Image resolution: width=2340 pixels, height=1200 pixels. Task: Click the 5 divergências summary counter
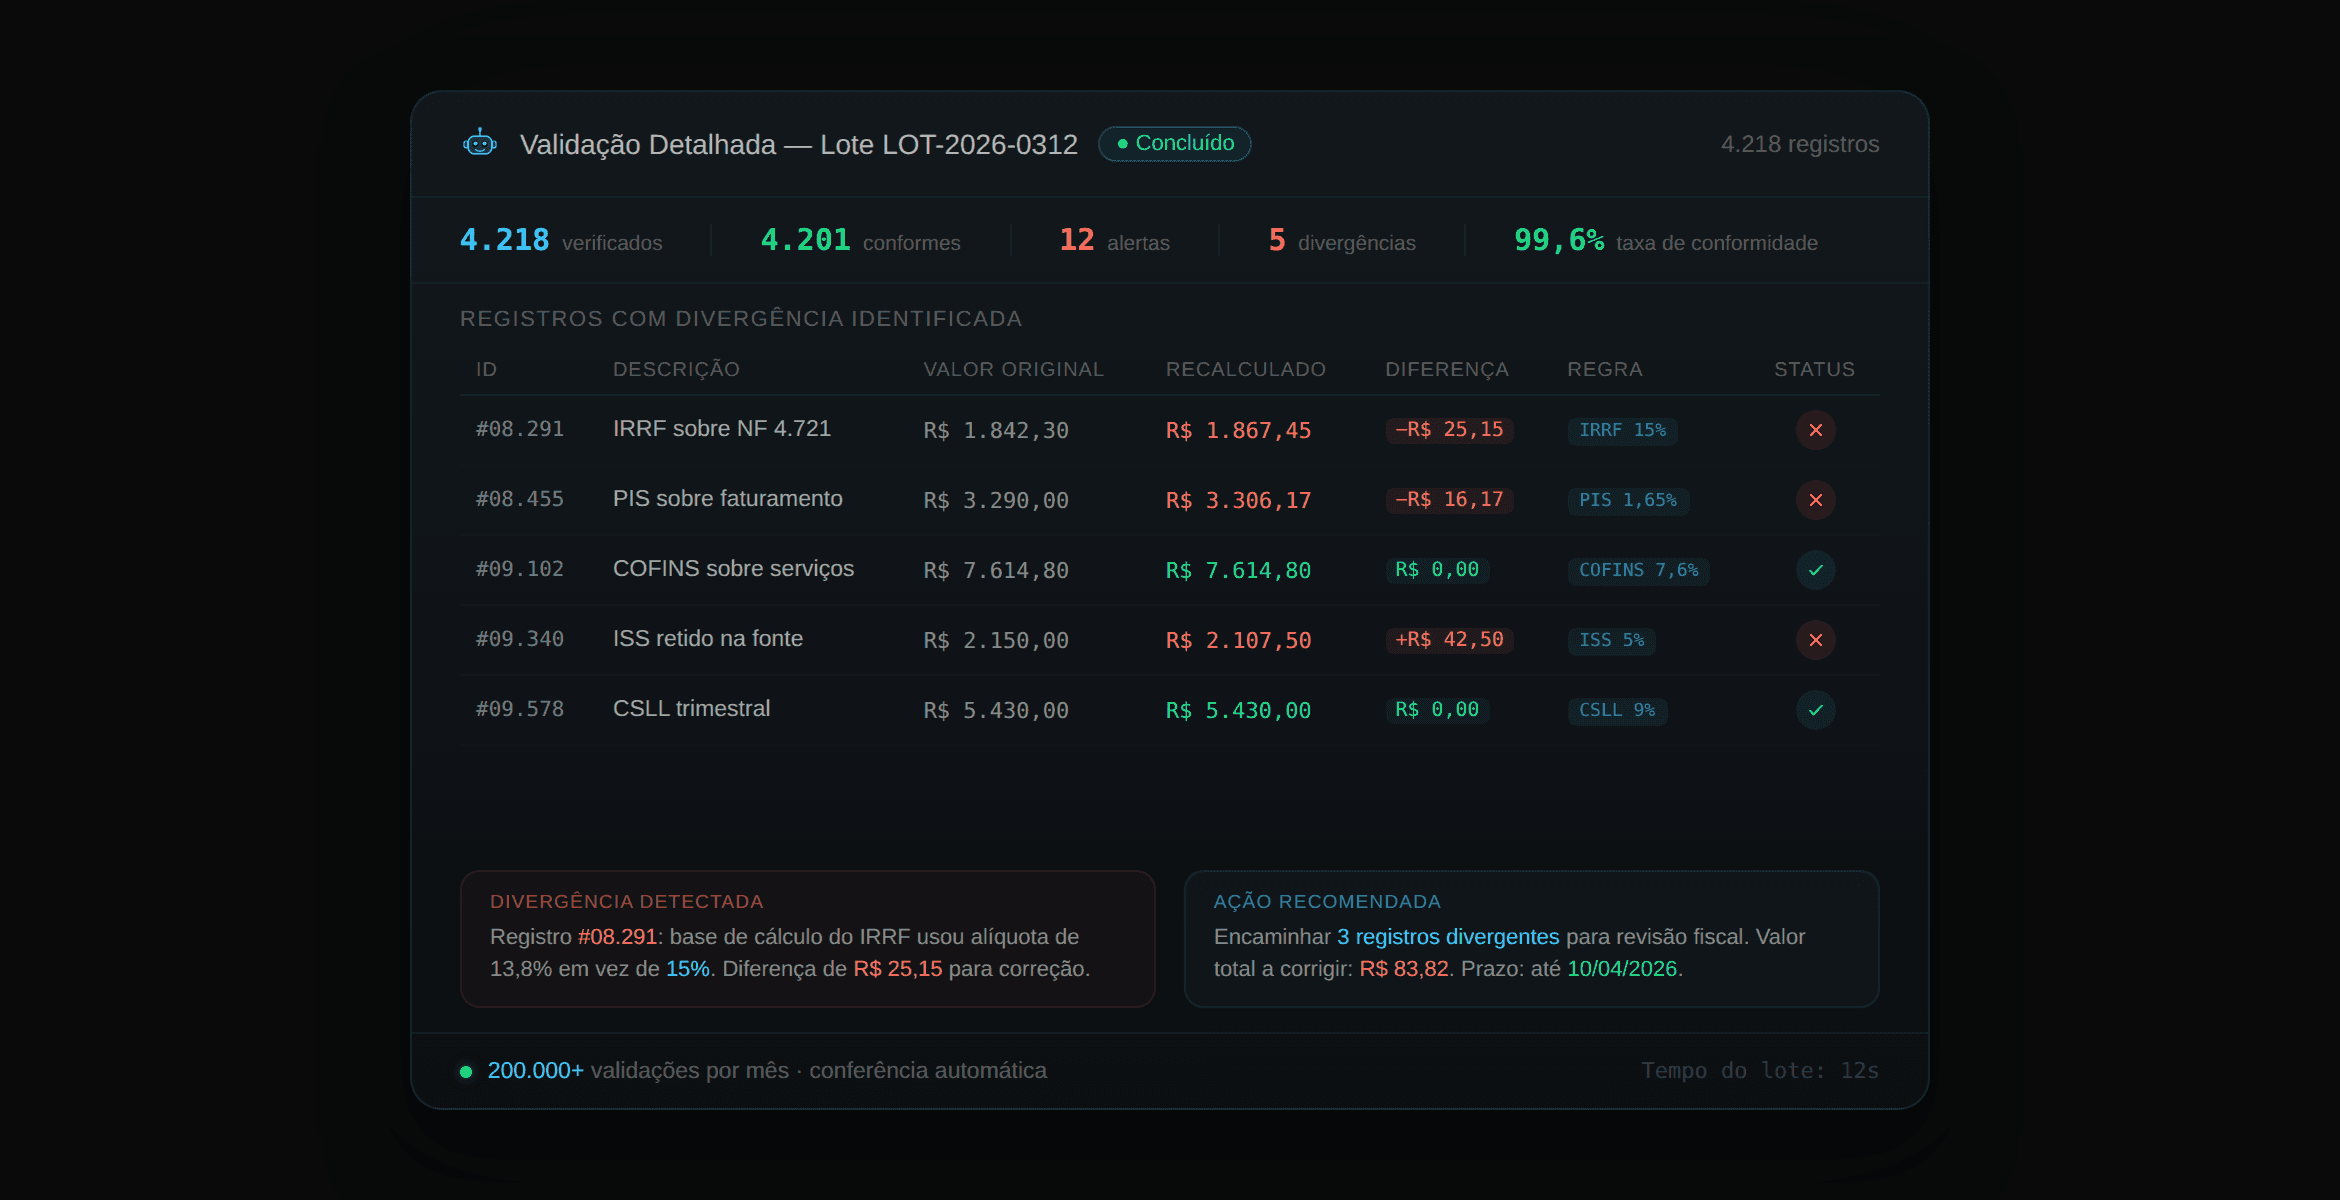(x=1341, y=241)
